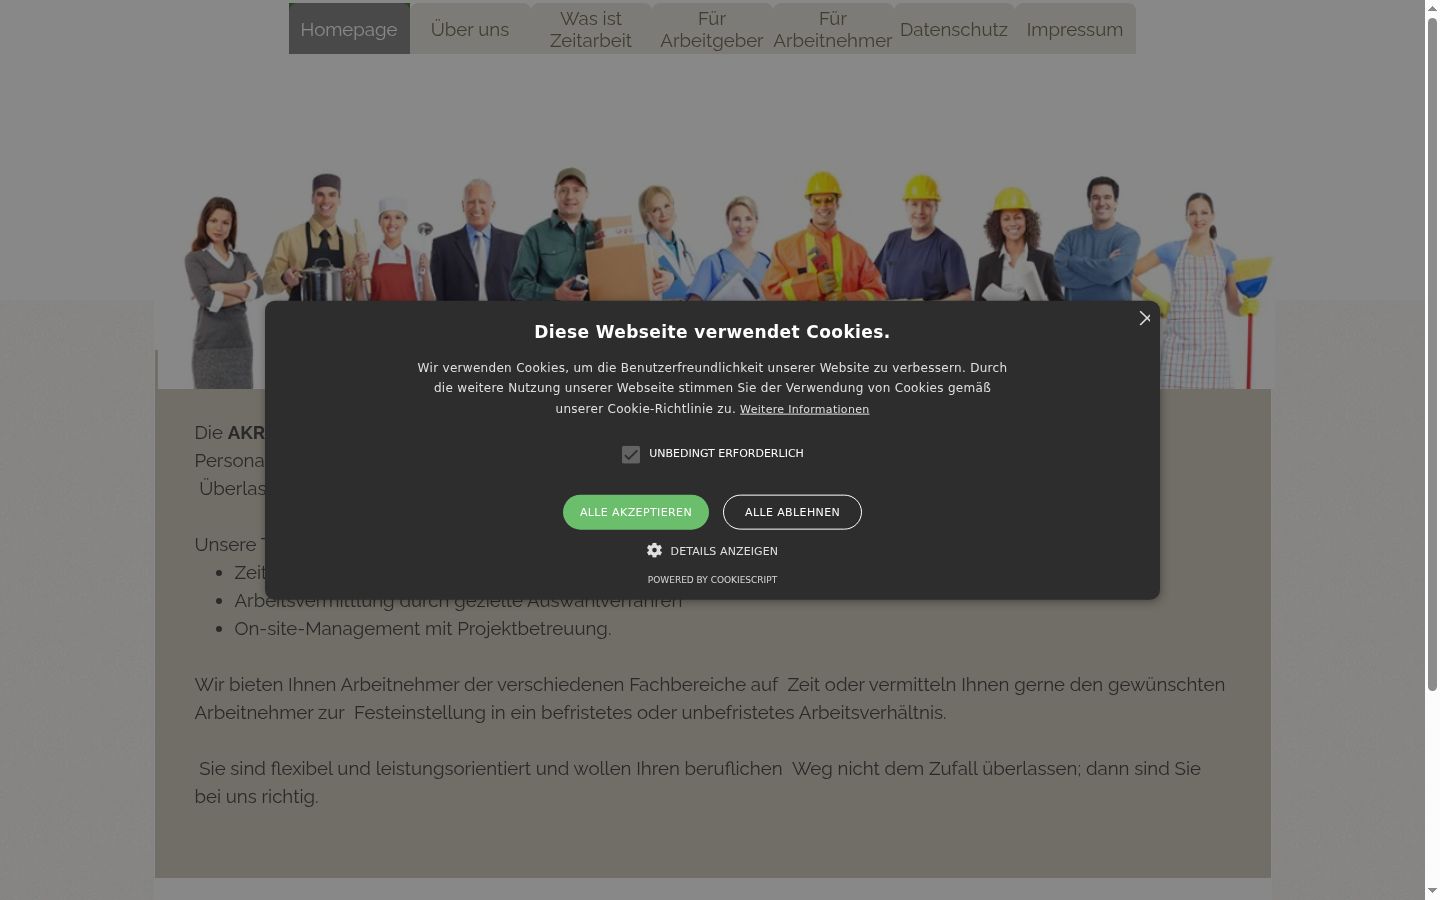Click the scroll-down arrow of the page scrollbar
Viewport: 1440px width, 900px height.
[1432, 891]
